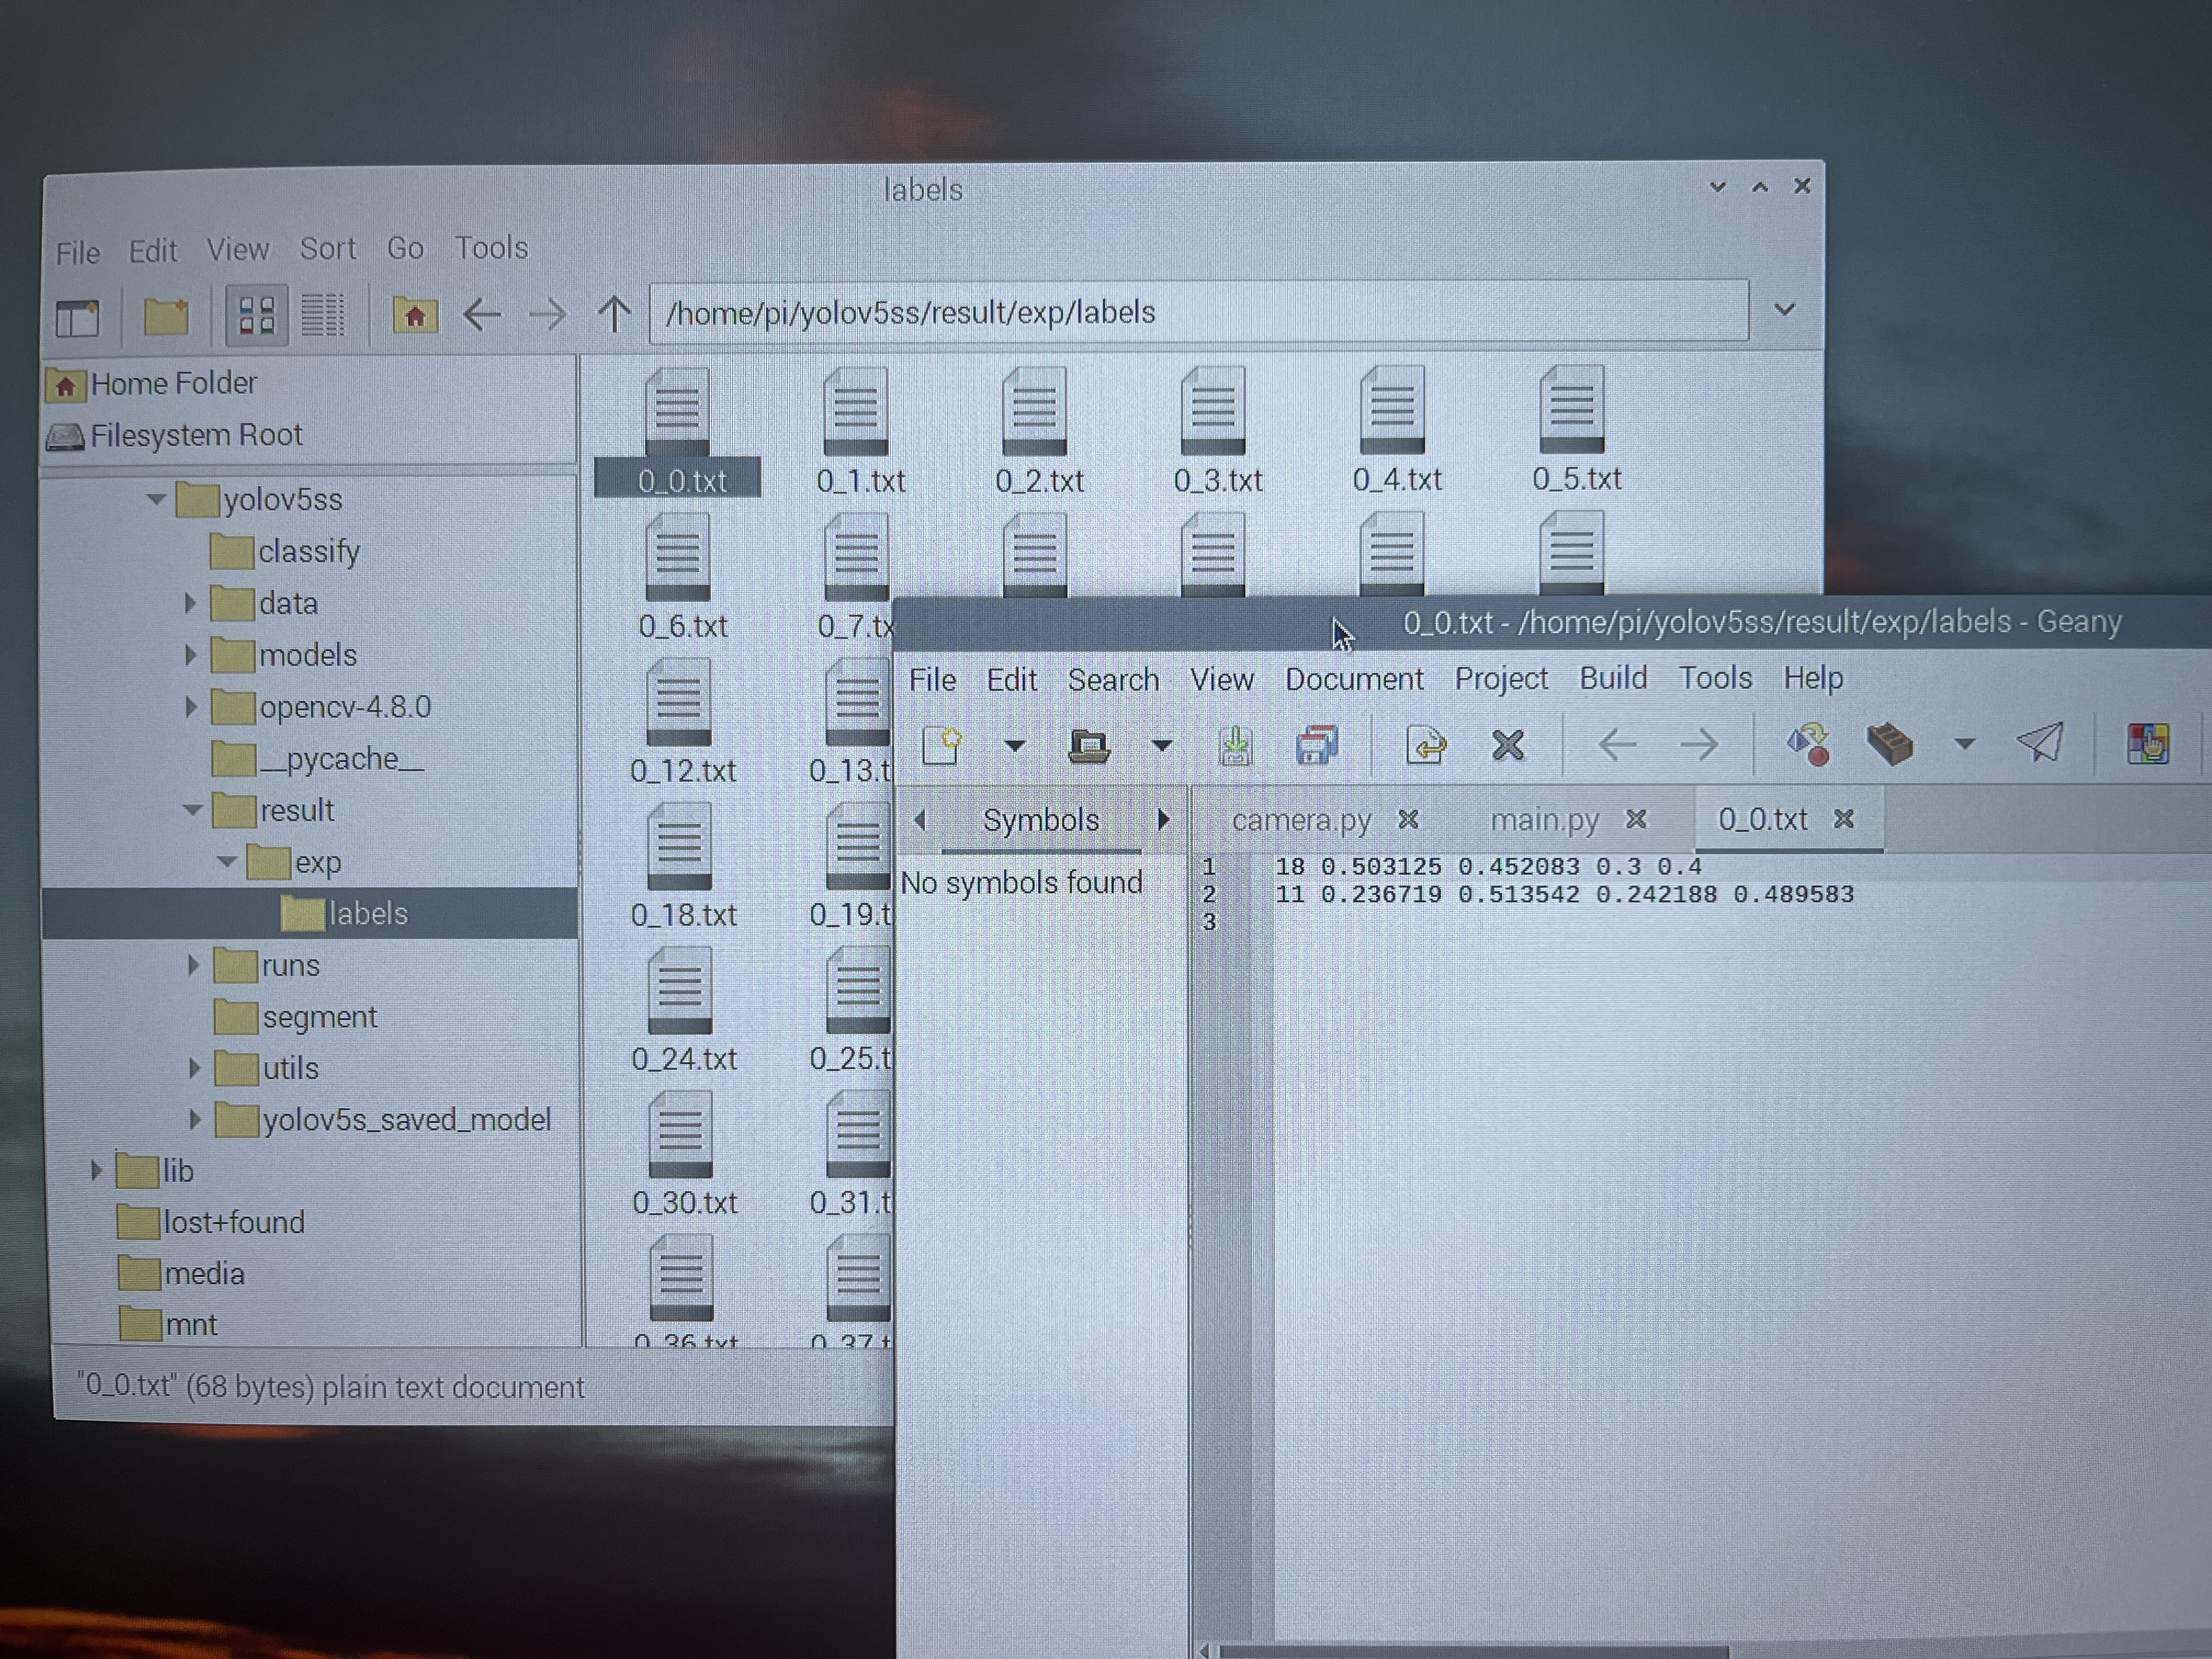Image resolution: width=2212 pixels, height=1659 pixels.
Task: Click Save All icon in Geany toolbar
Action: click(1316, 745)
